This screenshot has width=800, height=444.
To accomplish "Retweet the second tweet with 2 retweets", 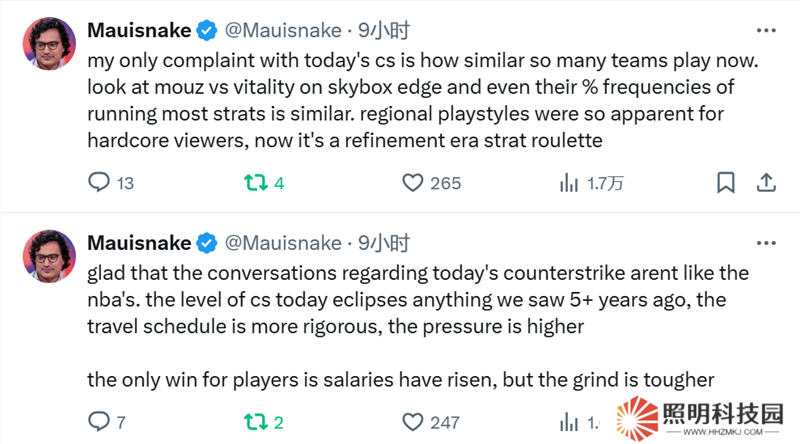I will (x=254, y=423).
